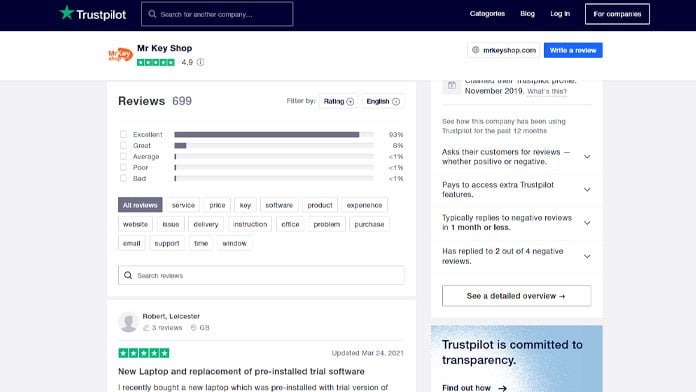Select the 'software' review topic tag

[279, 205]
